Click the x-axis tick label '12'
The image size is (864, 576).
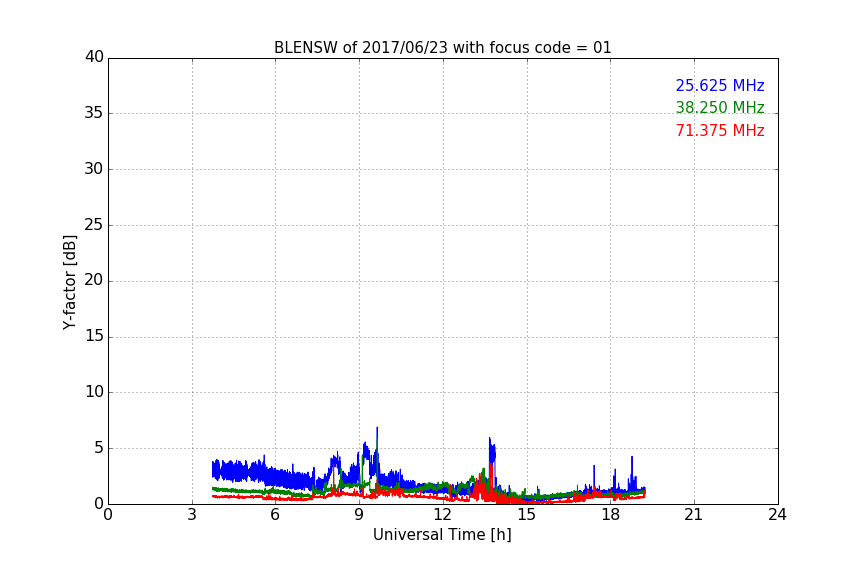pos(443,515)
